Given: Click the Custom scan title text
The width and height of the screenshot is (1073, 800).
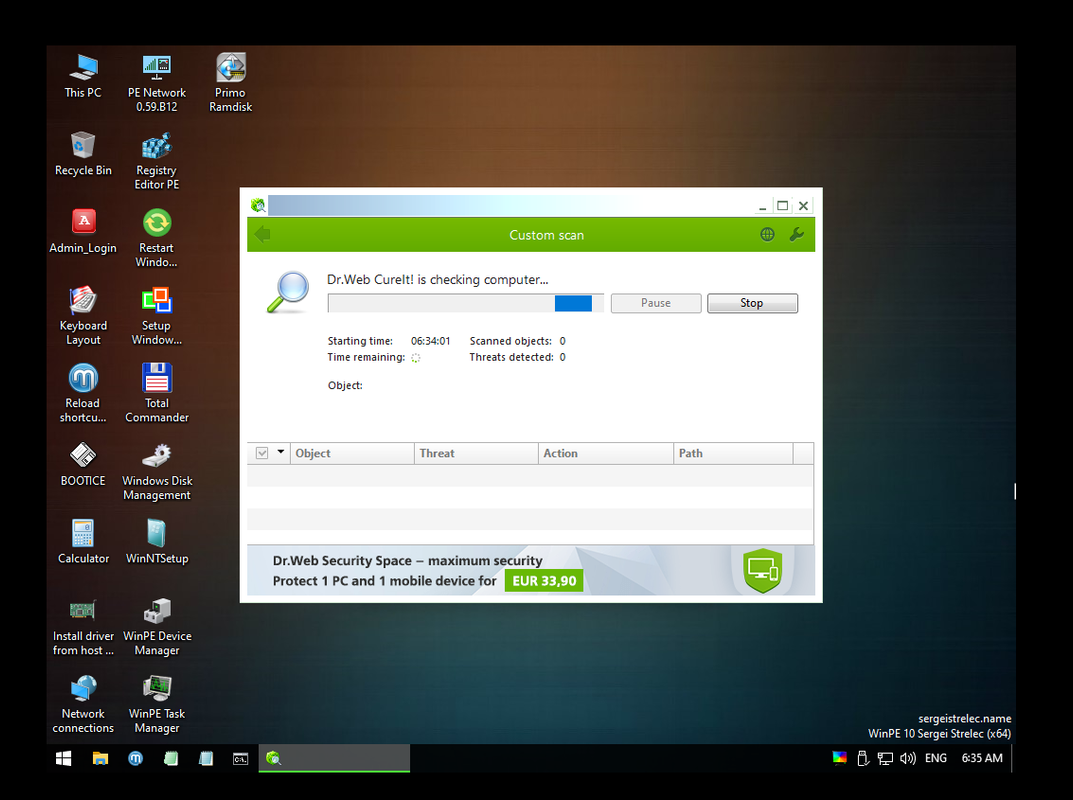Looking at the screenshot, I should click(x=546, y=235).
